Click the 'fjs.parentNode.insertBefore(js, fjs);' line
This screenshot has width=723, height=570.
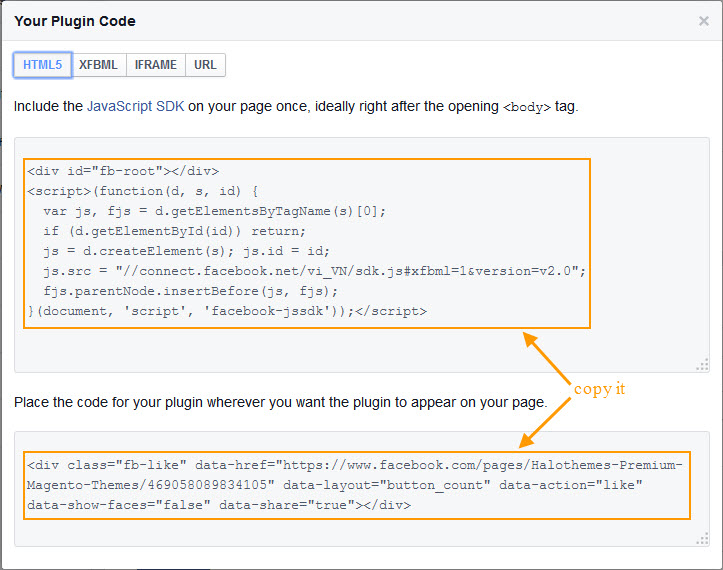point(190,291)
